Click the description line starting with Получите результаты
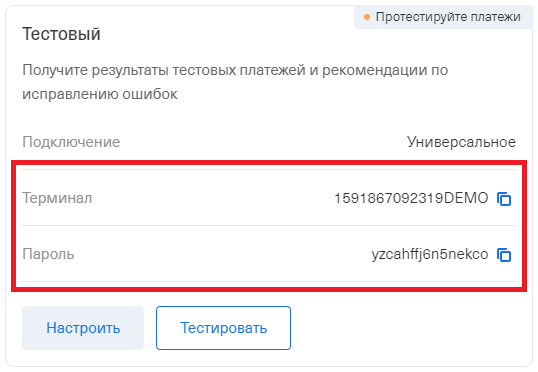Screen dimensions: 538x372 tap(235, 70)
